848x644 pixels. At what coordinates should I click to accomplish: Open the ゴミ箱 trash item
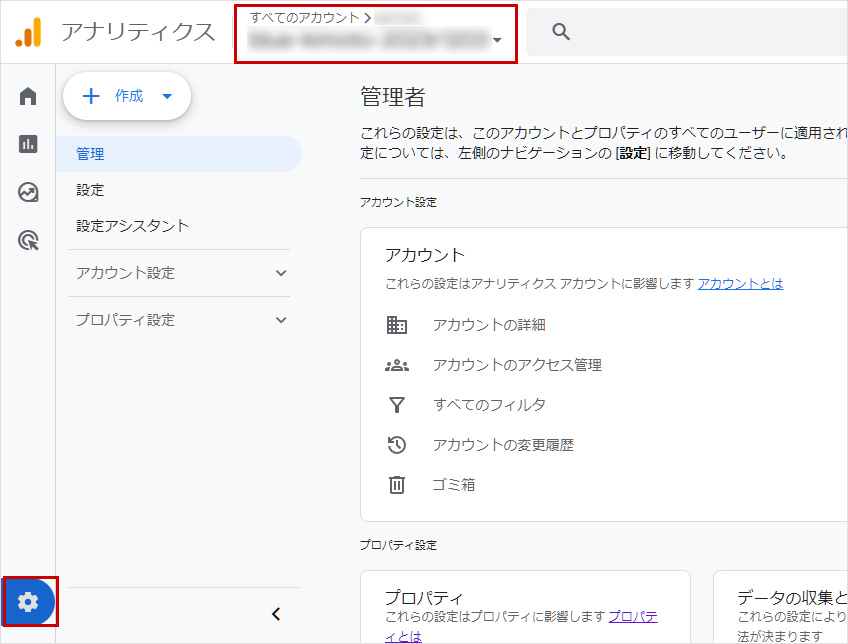(x=453, y=485)
